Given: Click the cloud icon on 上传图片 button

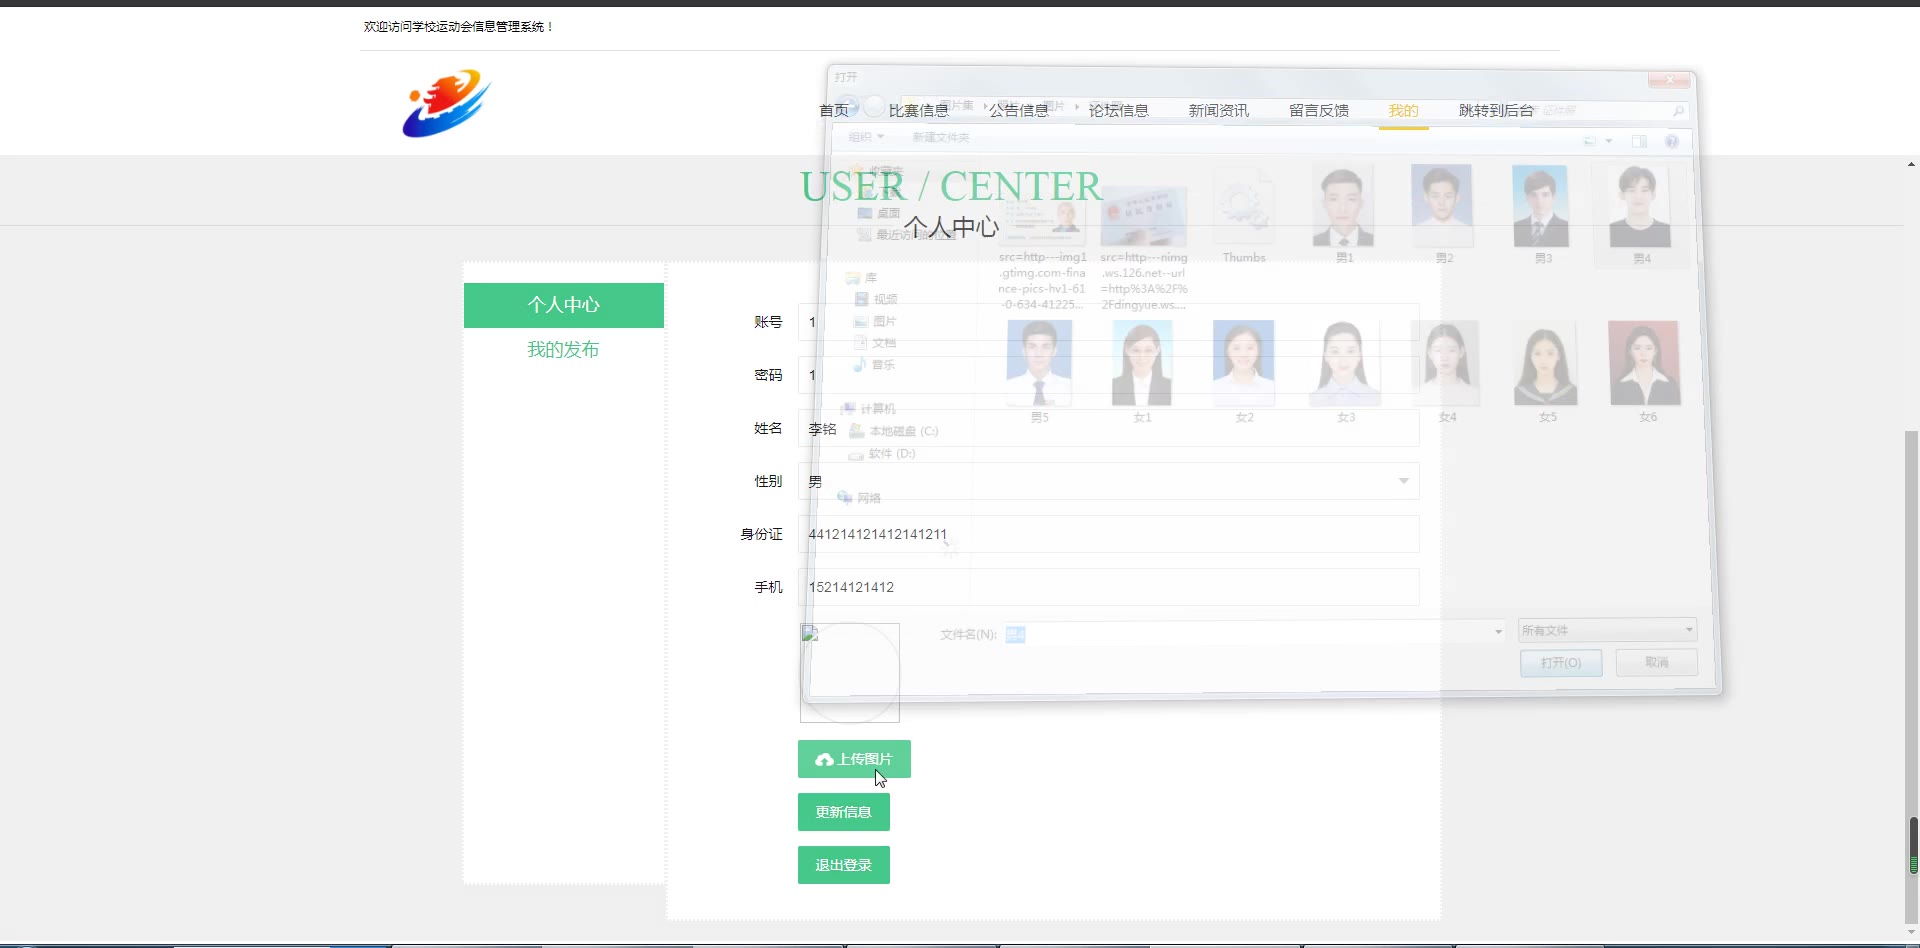Looking at the screenshot, I should (x=824, y=760).
